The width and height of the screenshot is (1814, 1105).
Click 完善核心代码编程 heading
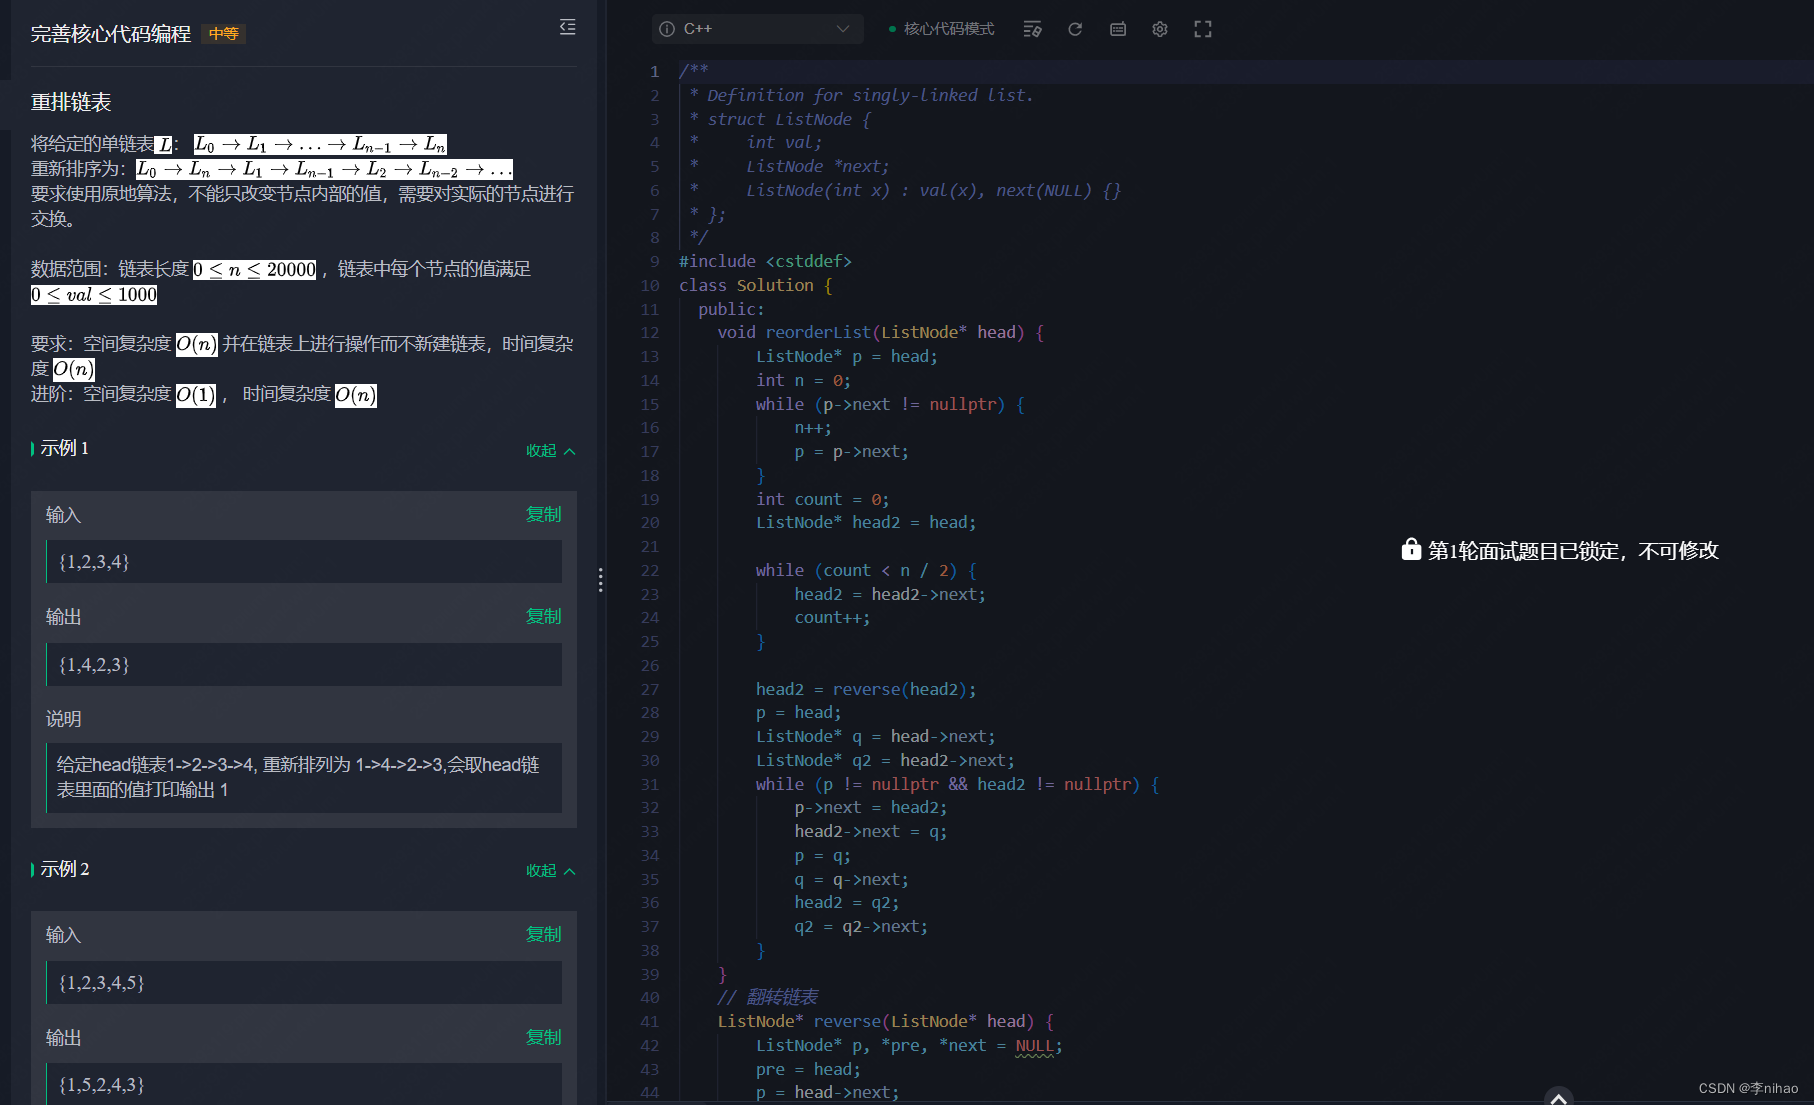111,34
